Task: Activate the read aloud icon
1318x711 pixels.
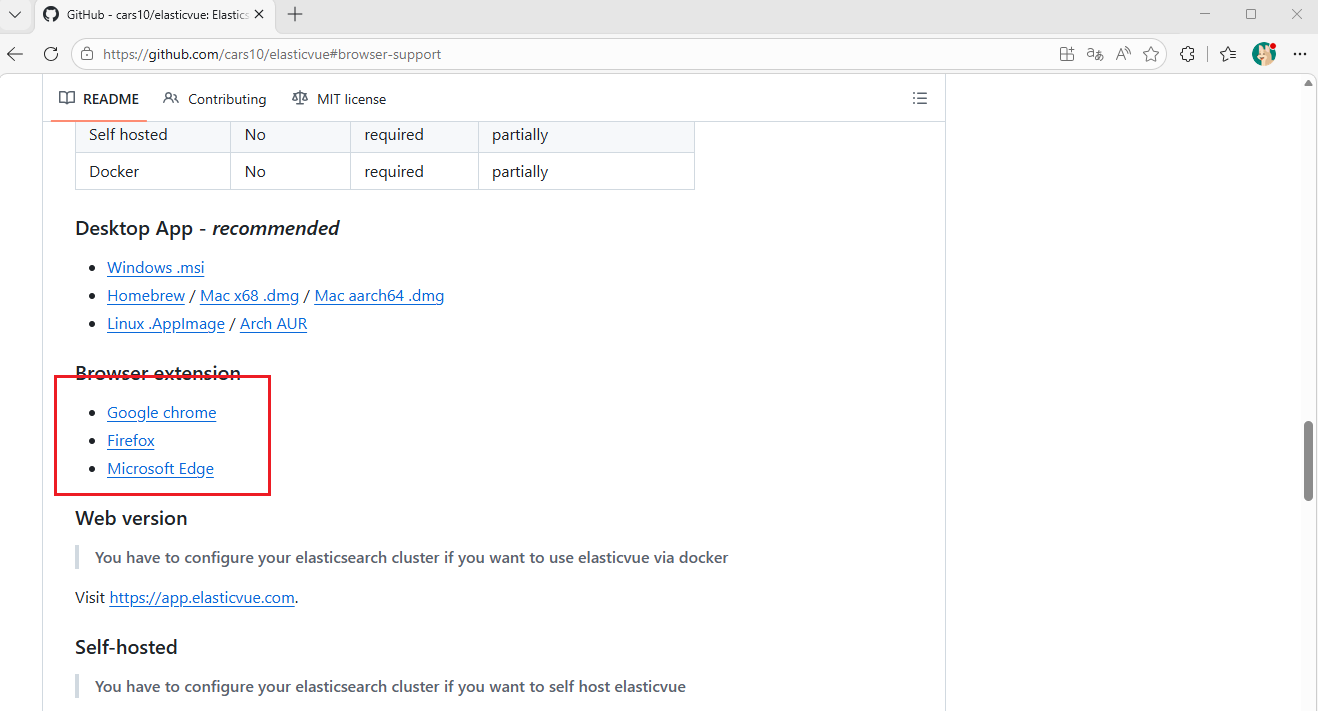Action: click(1123, 54)
